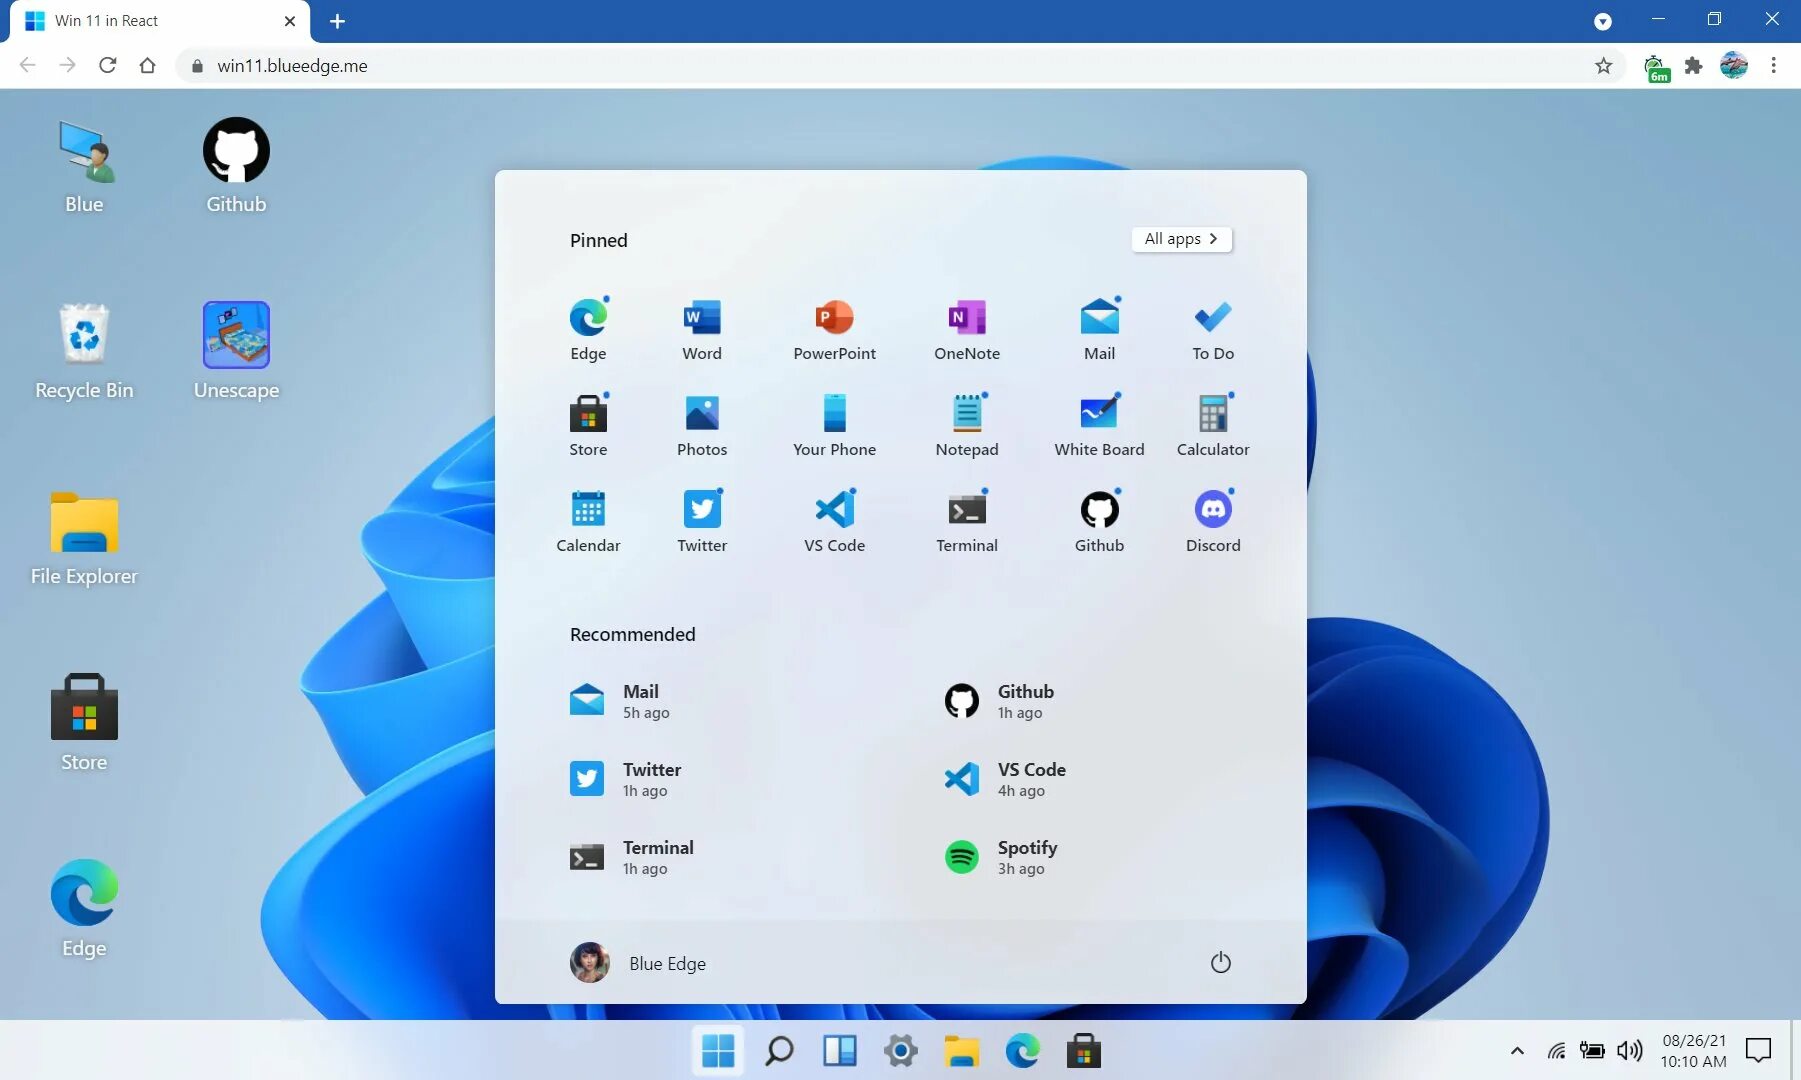The image size is (1801, 1080).
Task: Expand the All apps list
Action: point(1181,239)
